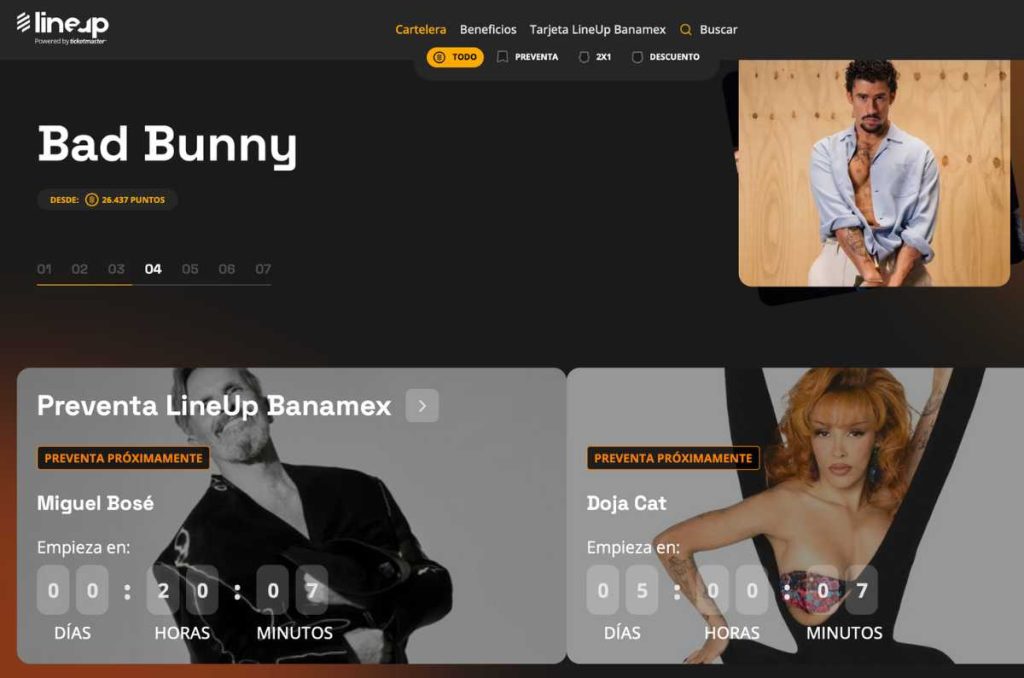1024x678 pixels.
Task: Open the Bad Bunny artist photo
Action: tap(873, 172)
